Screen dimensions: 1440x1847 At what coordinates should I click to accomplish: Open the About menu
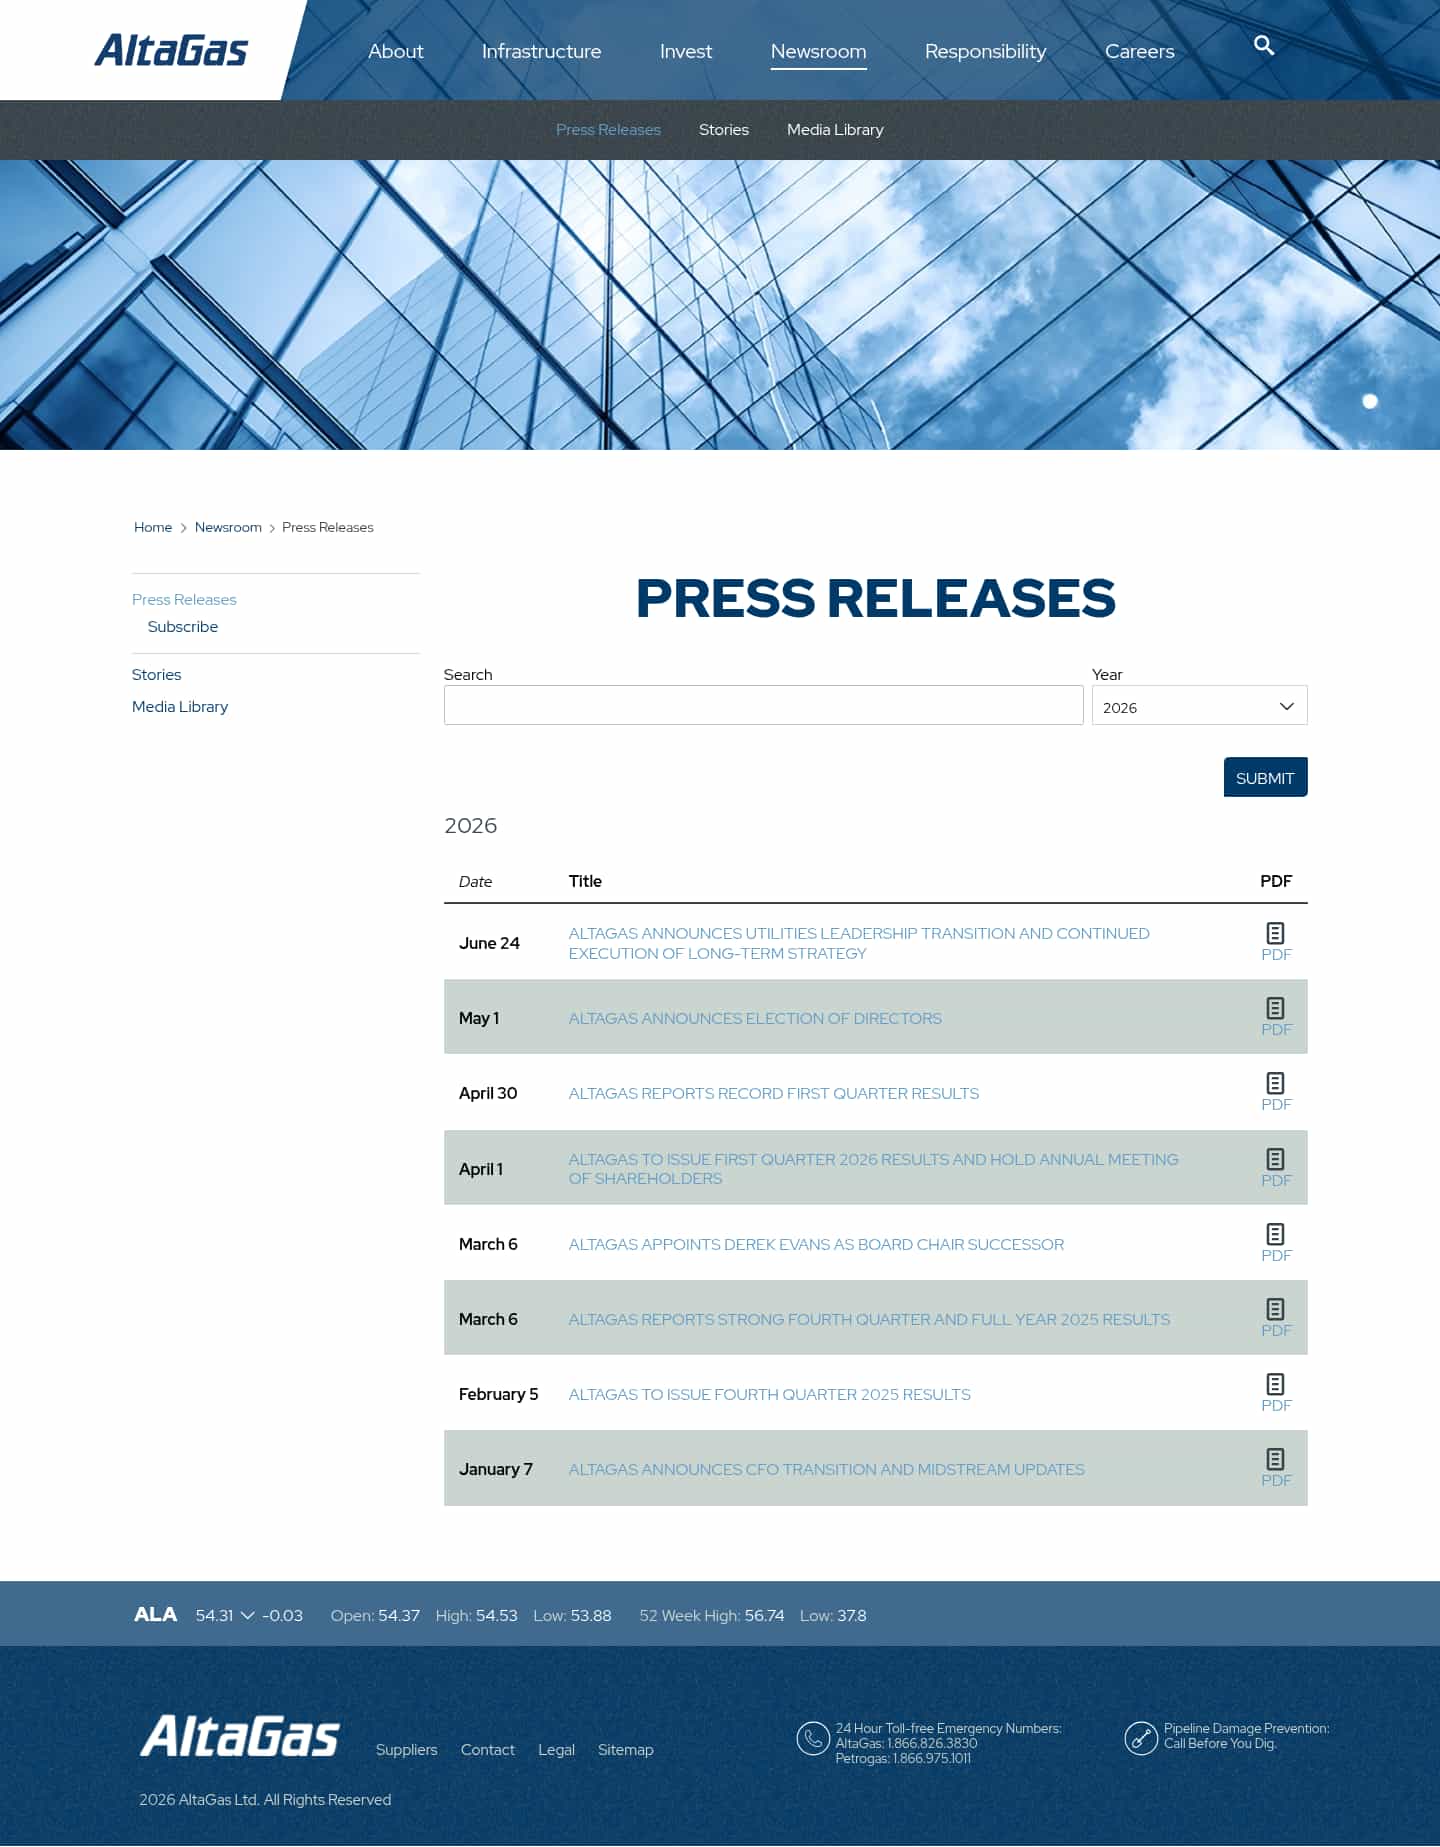tap(396, 51)
